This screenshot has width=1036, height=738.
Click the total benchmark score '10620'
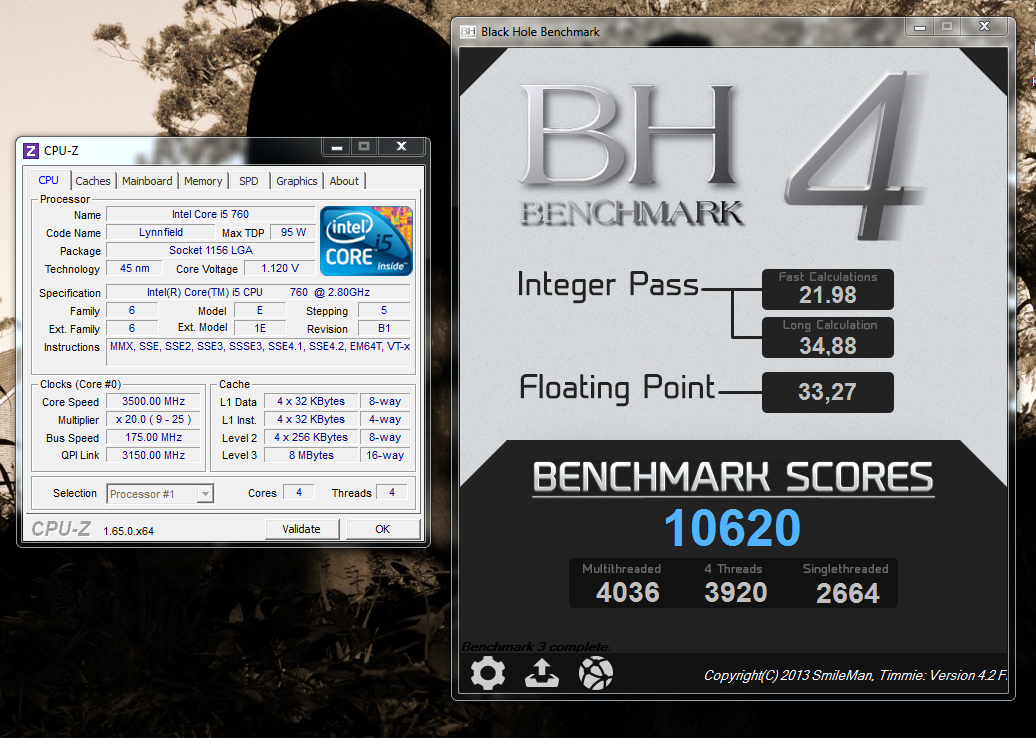pos(732,528)
